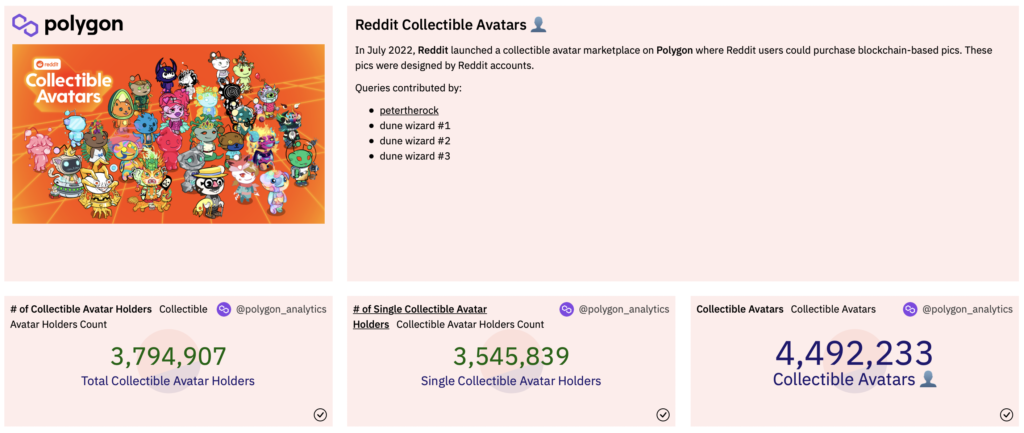Click checkmark icon on Single Holders card
1024x433 pixels.
pos(663,414)
